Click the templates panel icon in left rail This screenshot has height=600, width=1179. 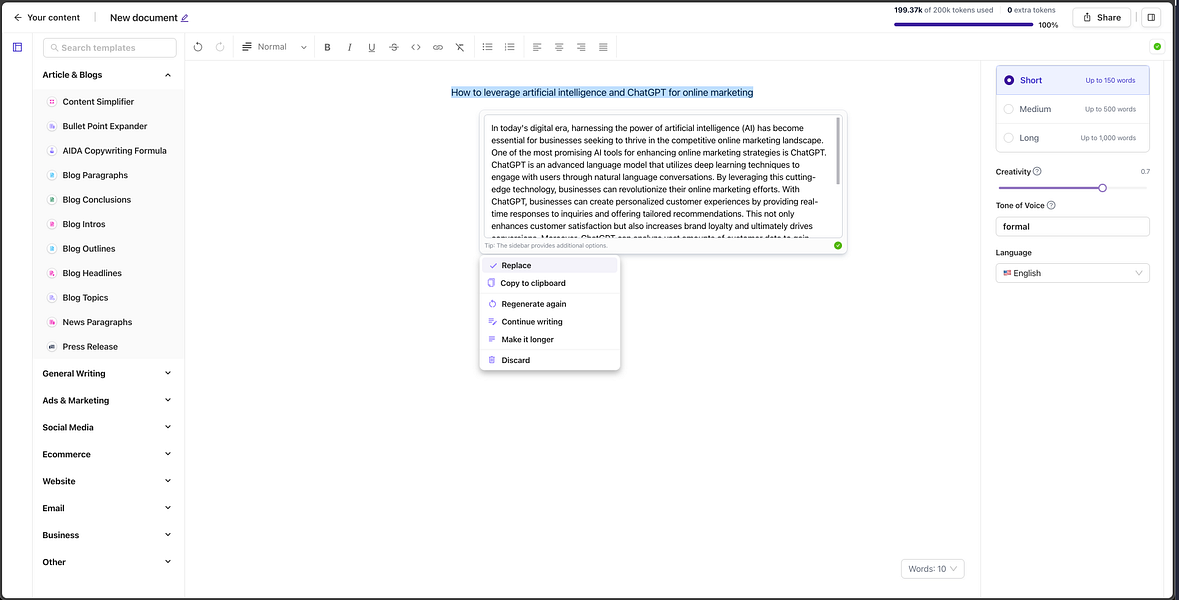point(17,47)
